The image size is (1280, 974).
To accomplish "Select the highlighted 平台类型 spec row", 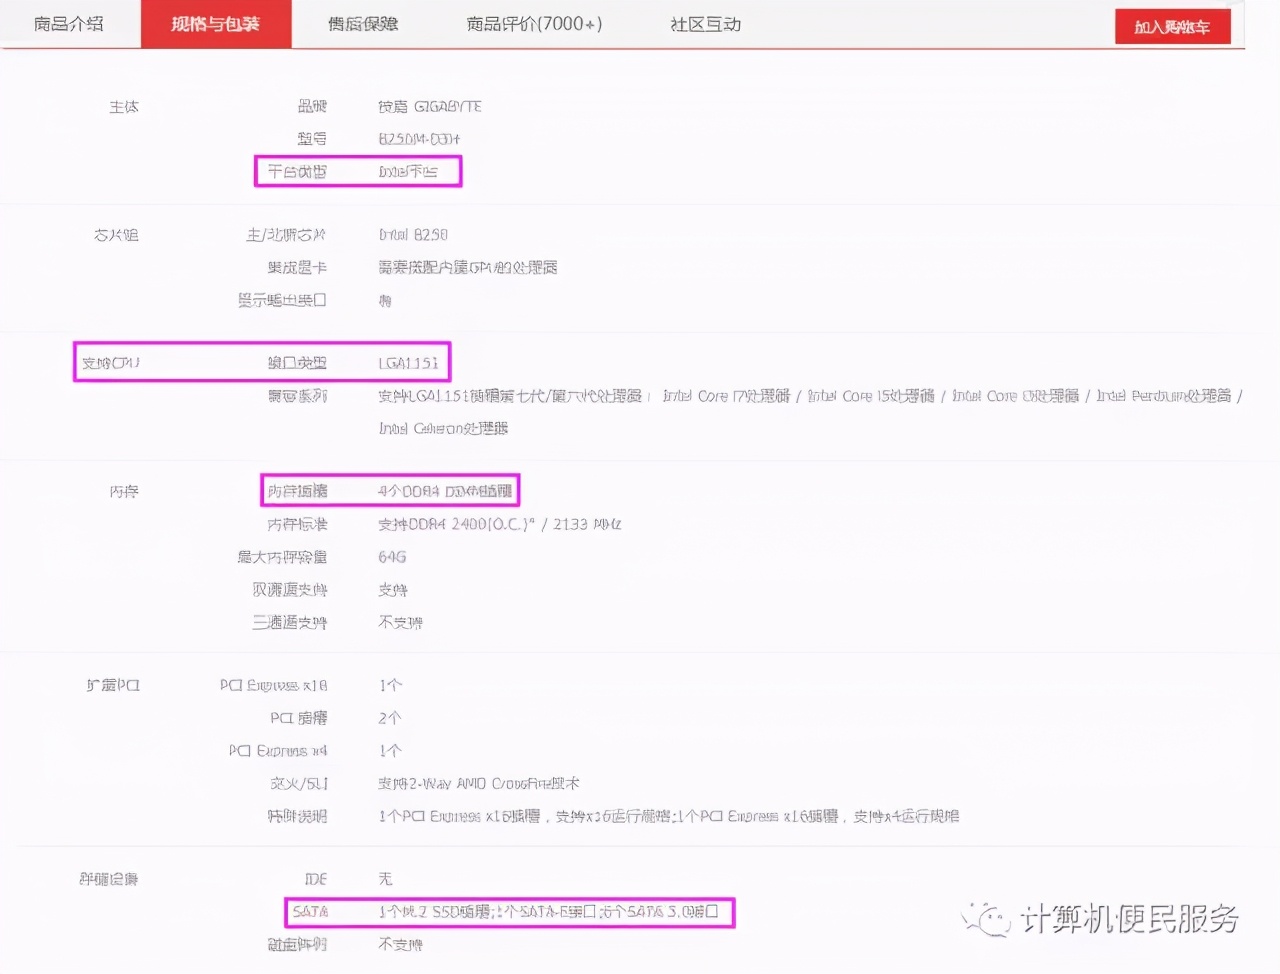I will click(358, 171).
